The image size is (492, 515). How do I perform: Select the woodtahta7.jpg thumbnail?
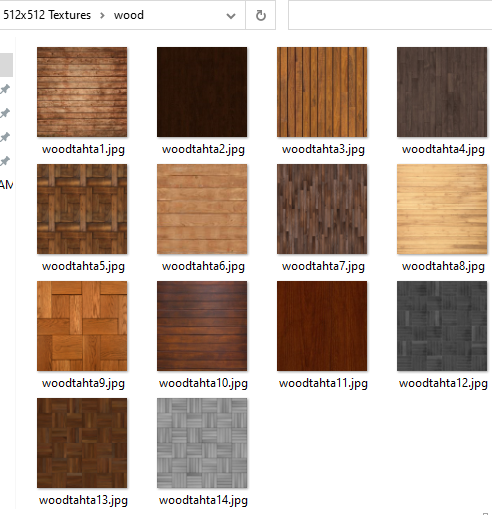322,209
